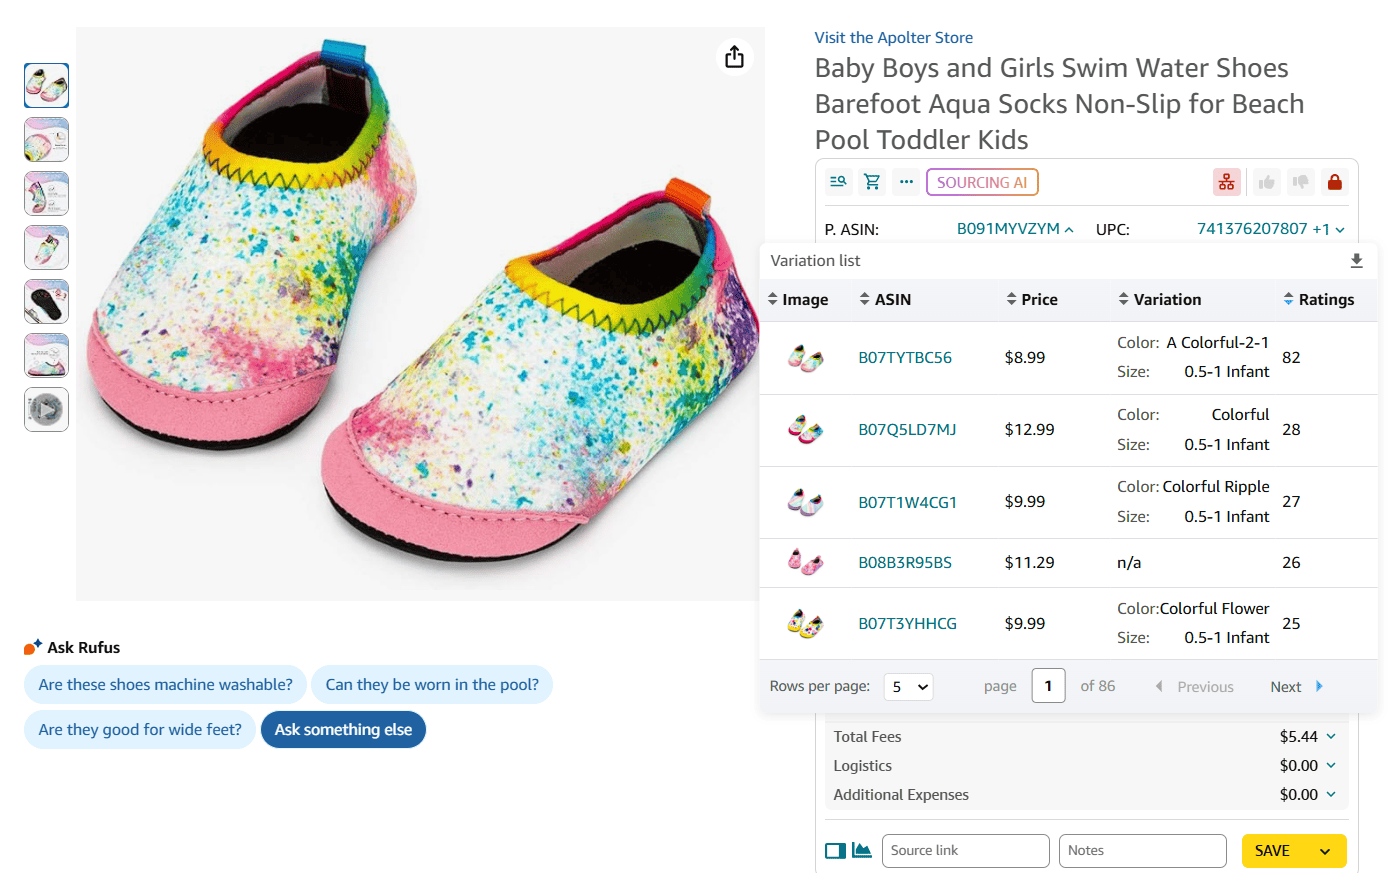Expand the Total Fees breakdown
Viewport: 1392px width, 873px height.
pyautogui.click(x=1331, y=737)
